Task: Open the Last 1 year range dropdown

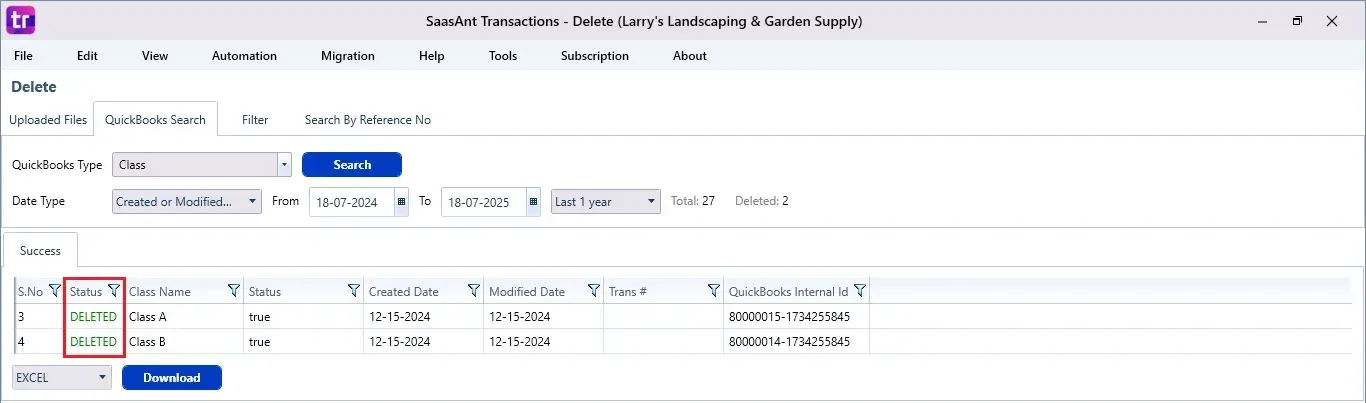Action: click(x=652, y=201)
